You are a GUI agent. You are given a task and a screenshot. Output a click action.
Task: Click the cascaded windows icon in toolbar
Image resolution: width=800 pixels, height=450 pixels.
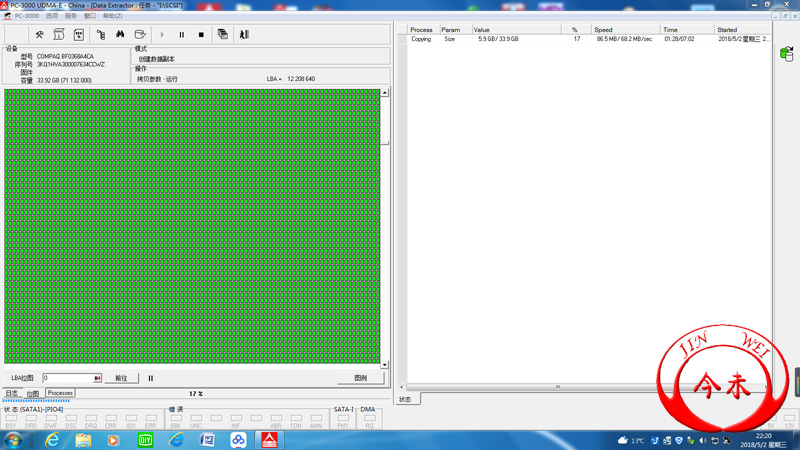tap(222, 34)
